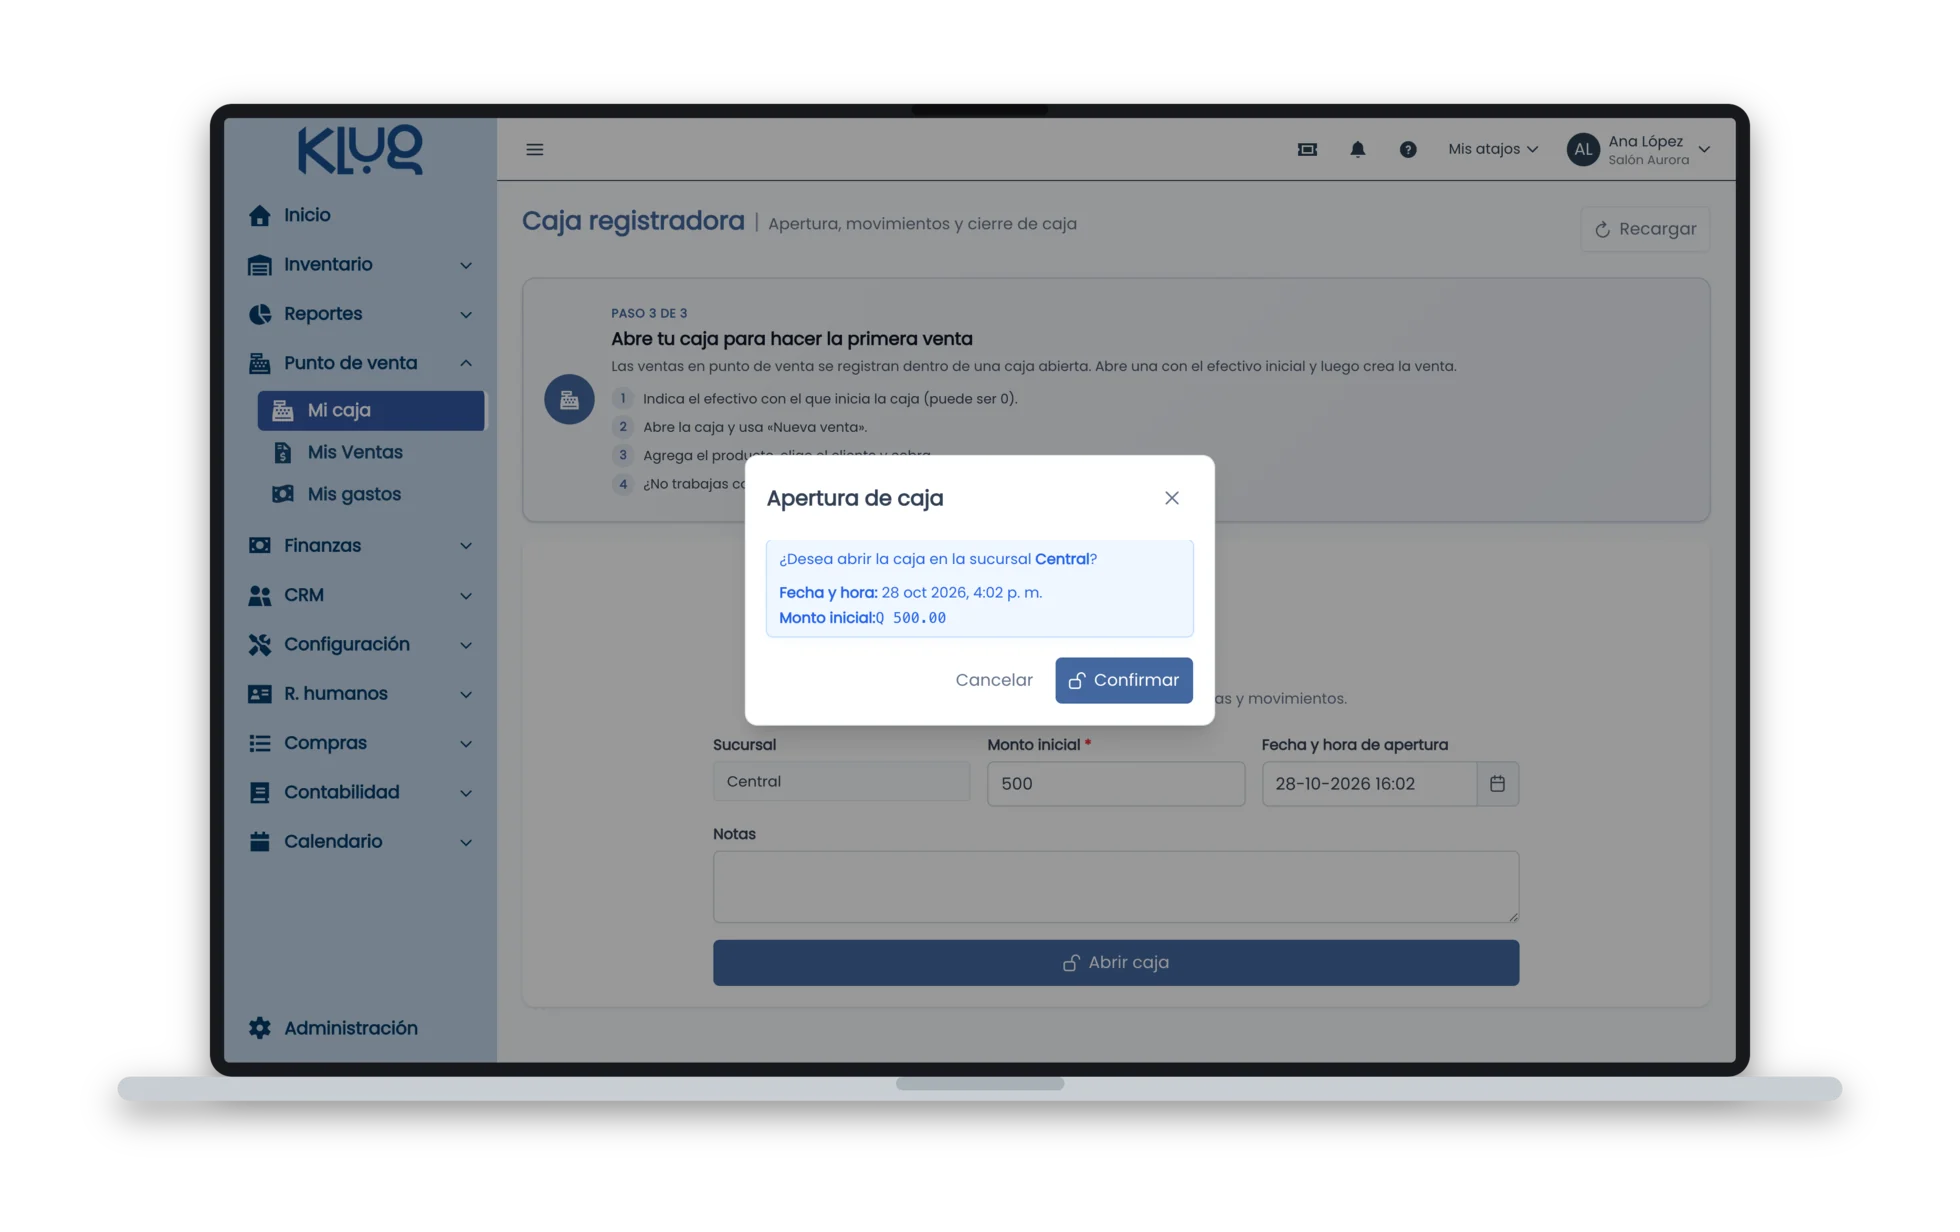
Task: Click the help question mark icon
Action: pyautogui.click(x=1407, y=149)
